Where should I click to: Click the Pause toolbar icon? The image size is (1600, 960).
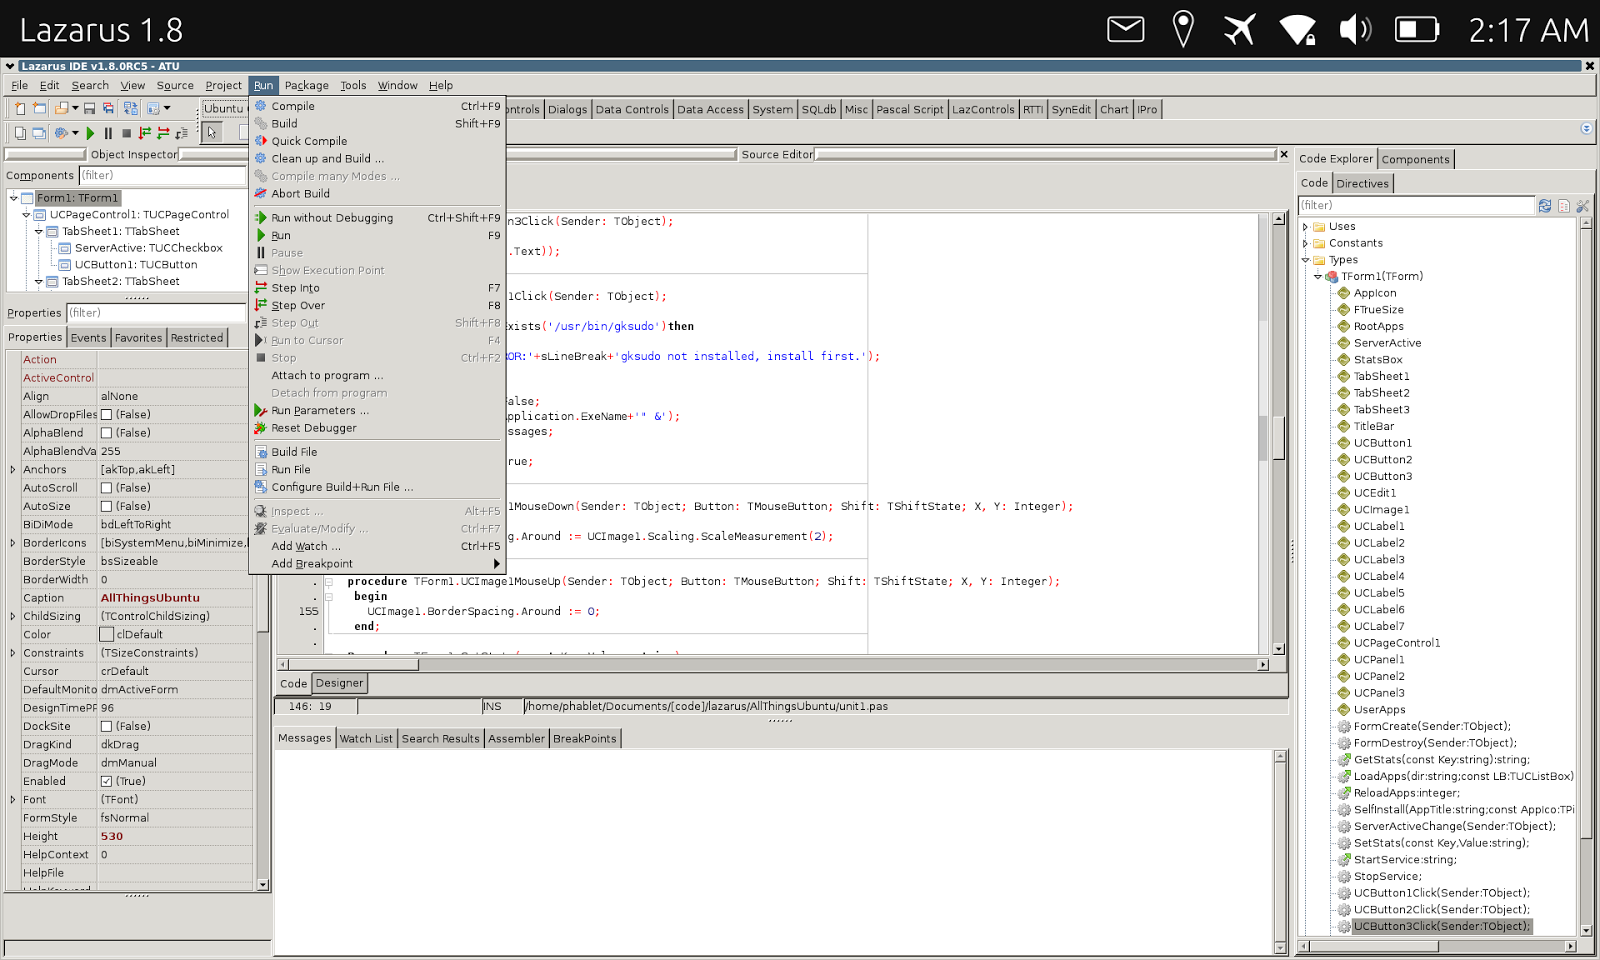click(108, 133)
